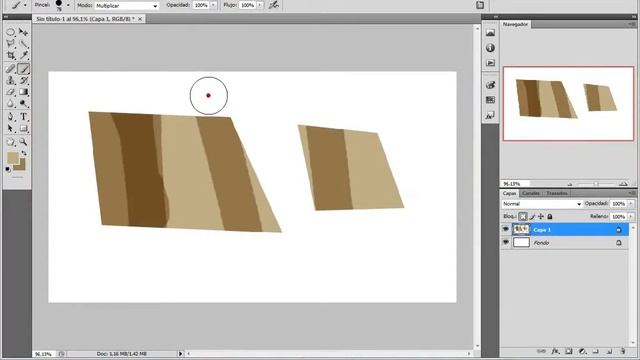Select the Hand tool
The height and width of the screenshot is (360, 640).
[11, 142]
